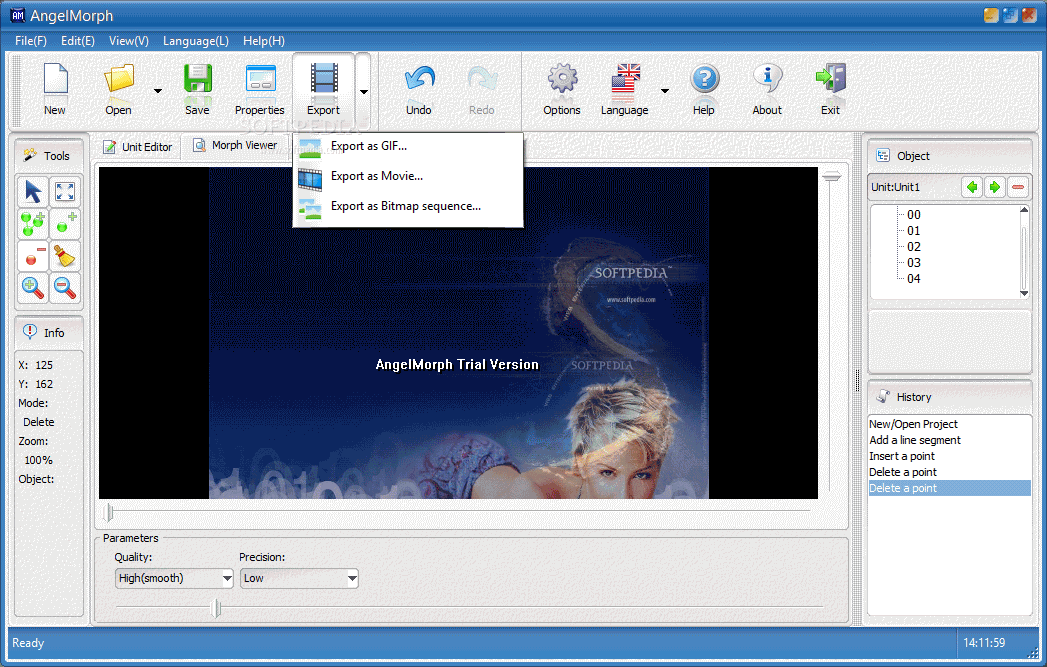Show the About dialog

[767, 89]
